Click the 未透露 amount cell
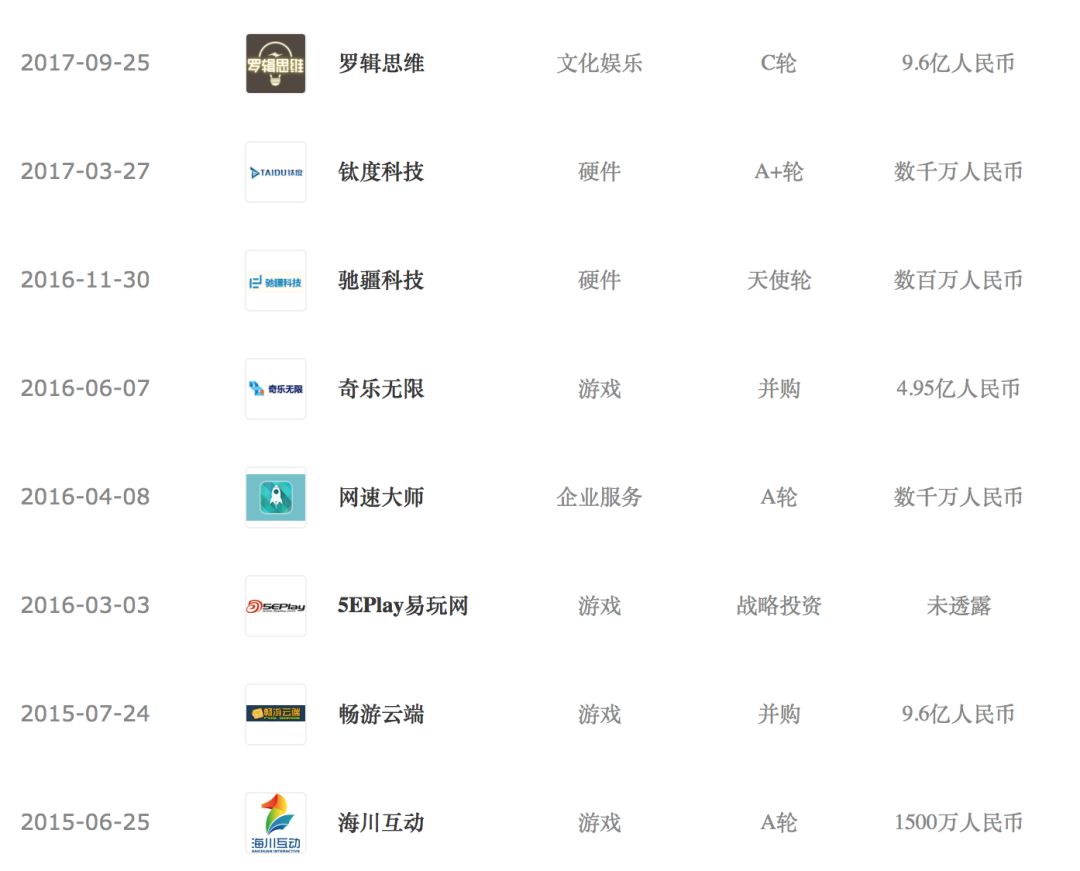Image resolution: width=1080 pixels, height=871 pixels. point(958,605)
